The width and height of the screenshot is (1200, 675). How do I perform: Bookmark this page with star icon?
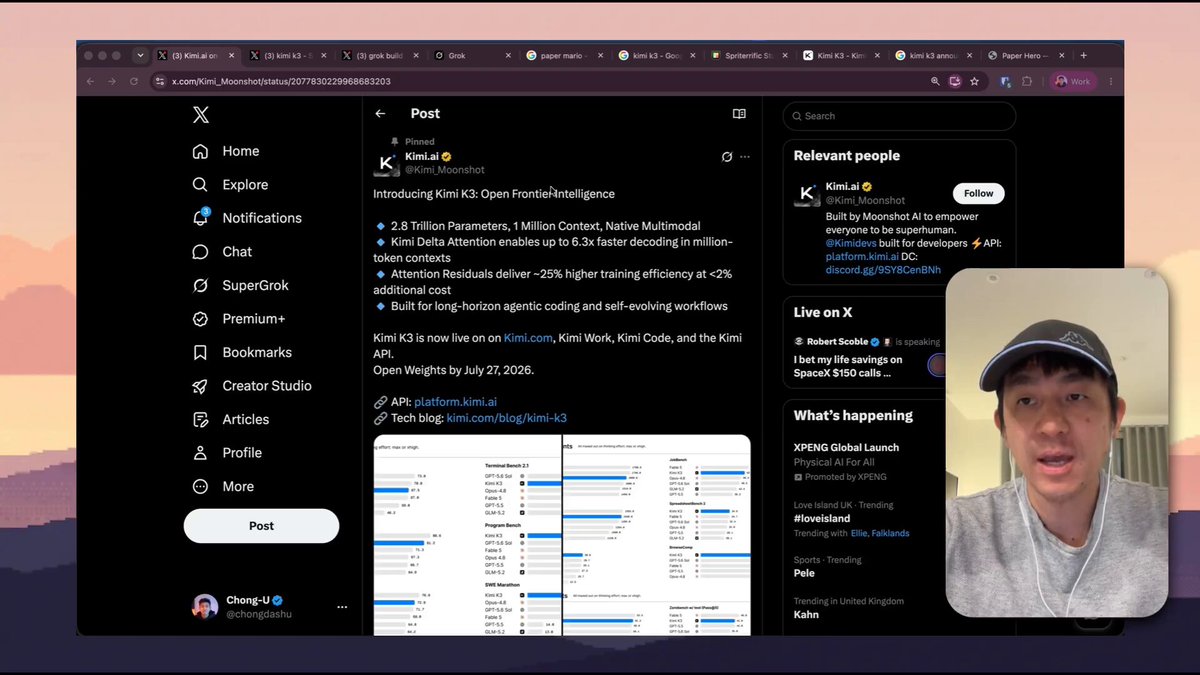click(974, 81)
